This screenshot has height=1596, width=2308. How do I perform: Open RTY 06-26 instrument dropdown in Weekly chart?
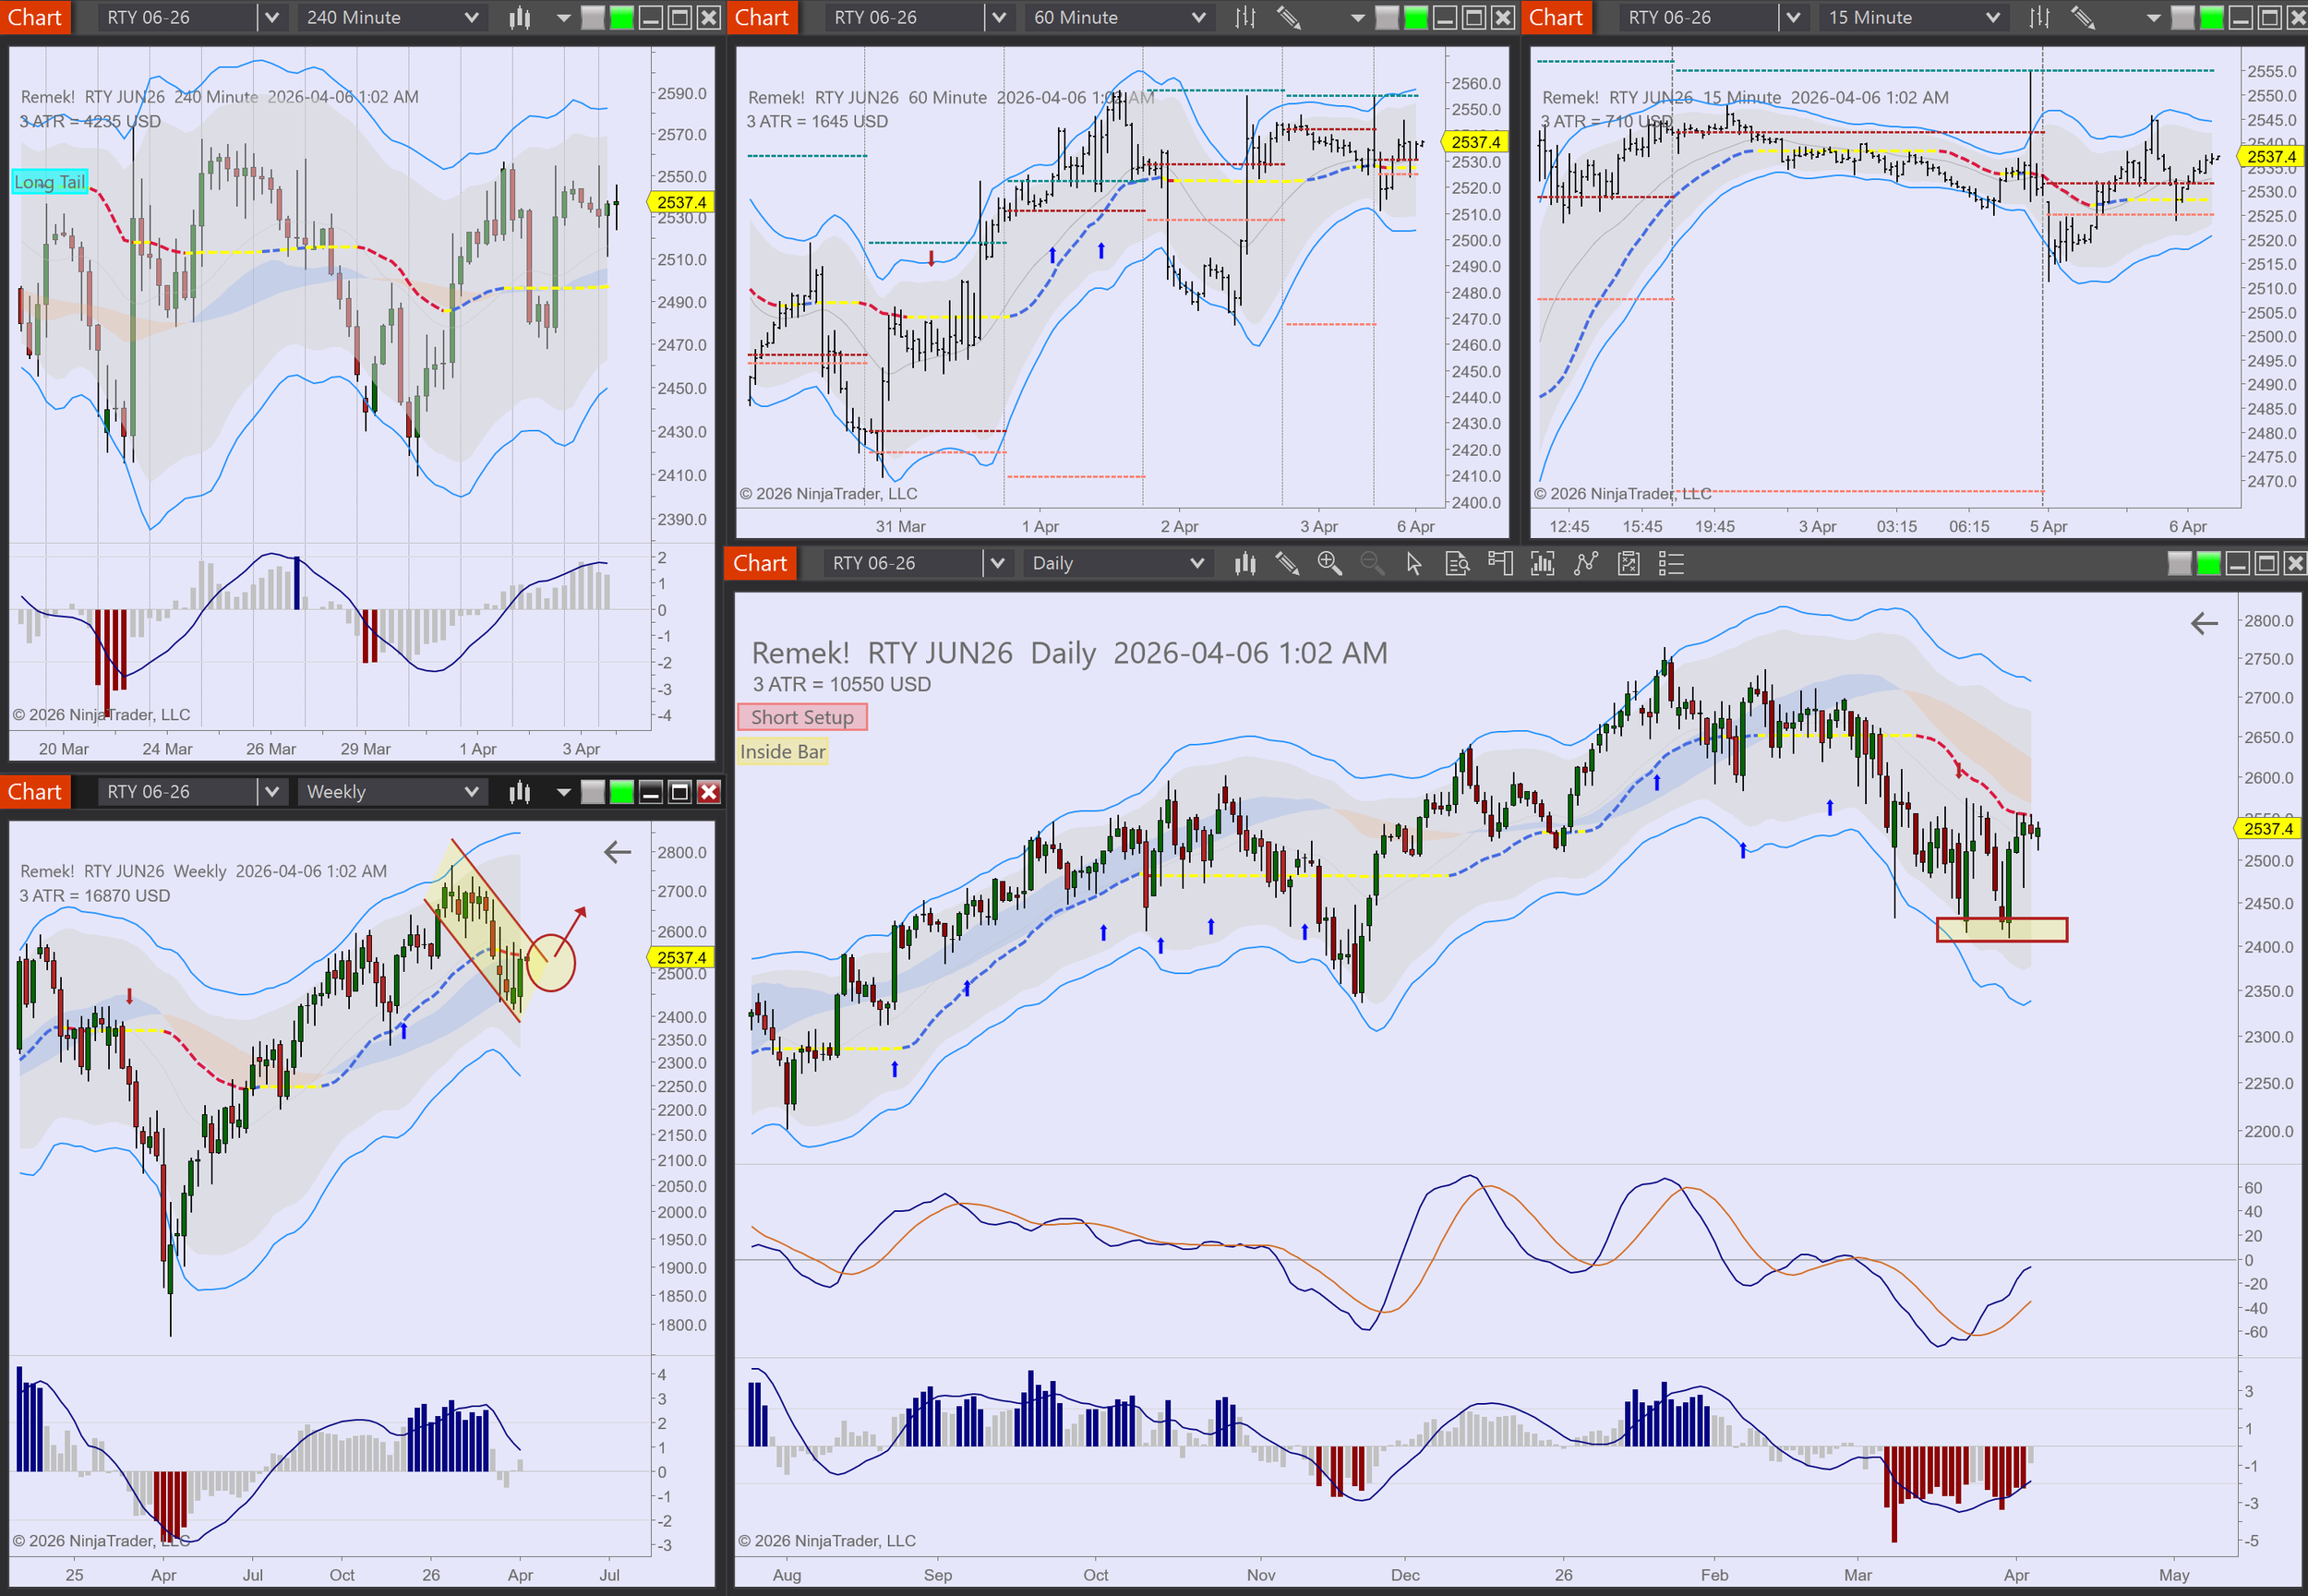(x=271, y=792)
